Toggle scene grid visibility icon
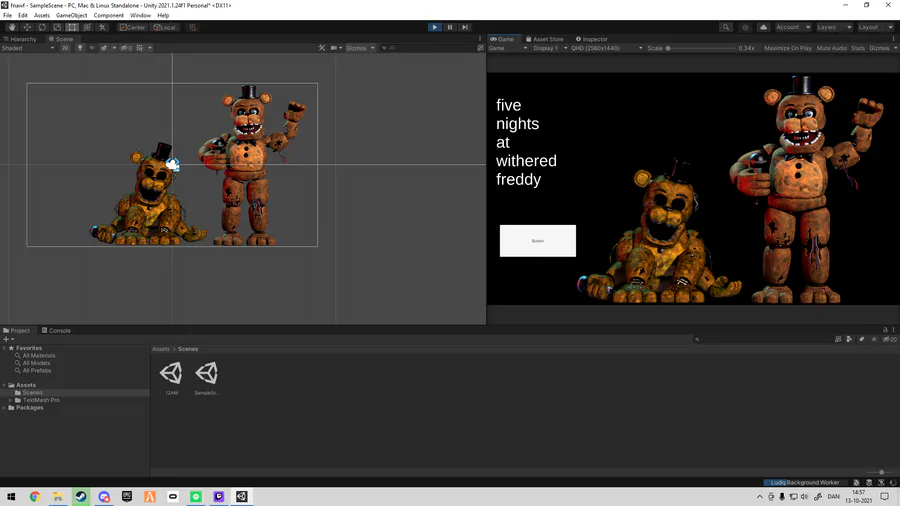The image size is (900, 506). 139,48
